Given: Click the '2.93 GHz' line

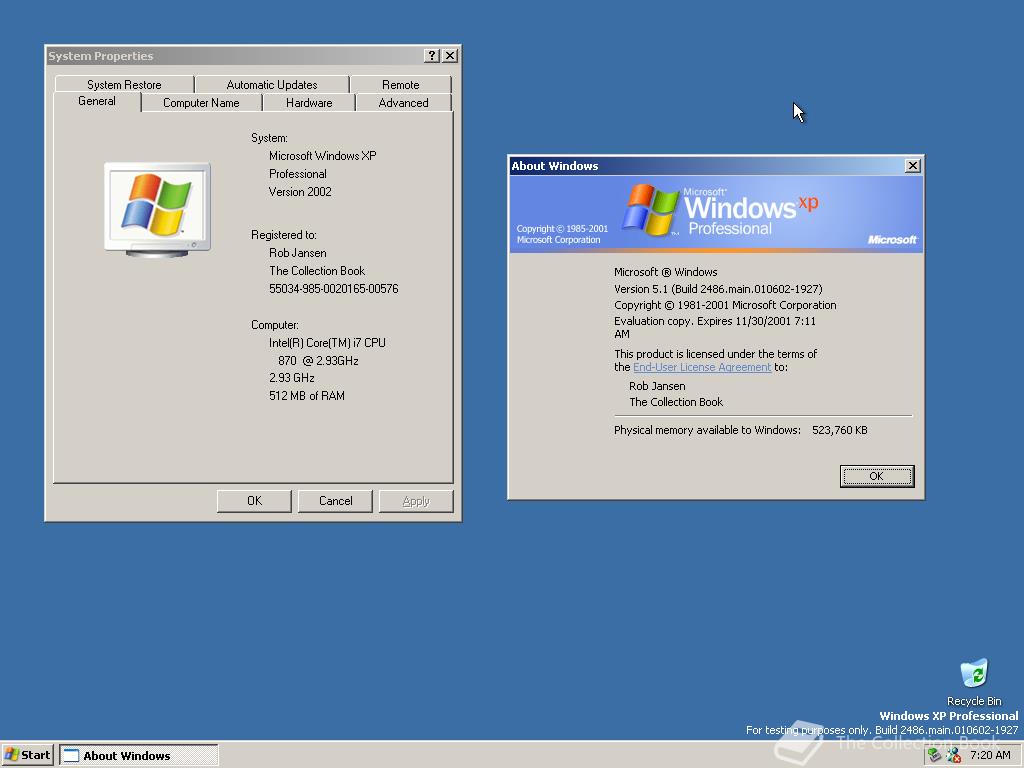Looking at the screenshot, I should click(292, 378).
